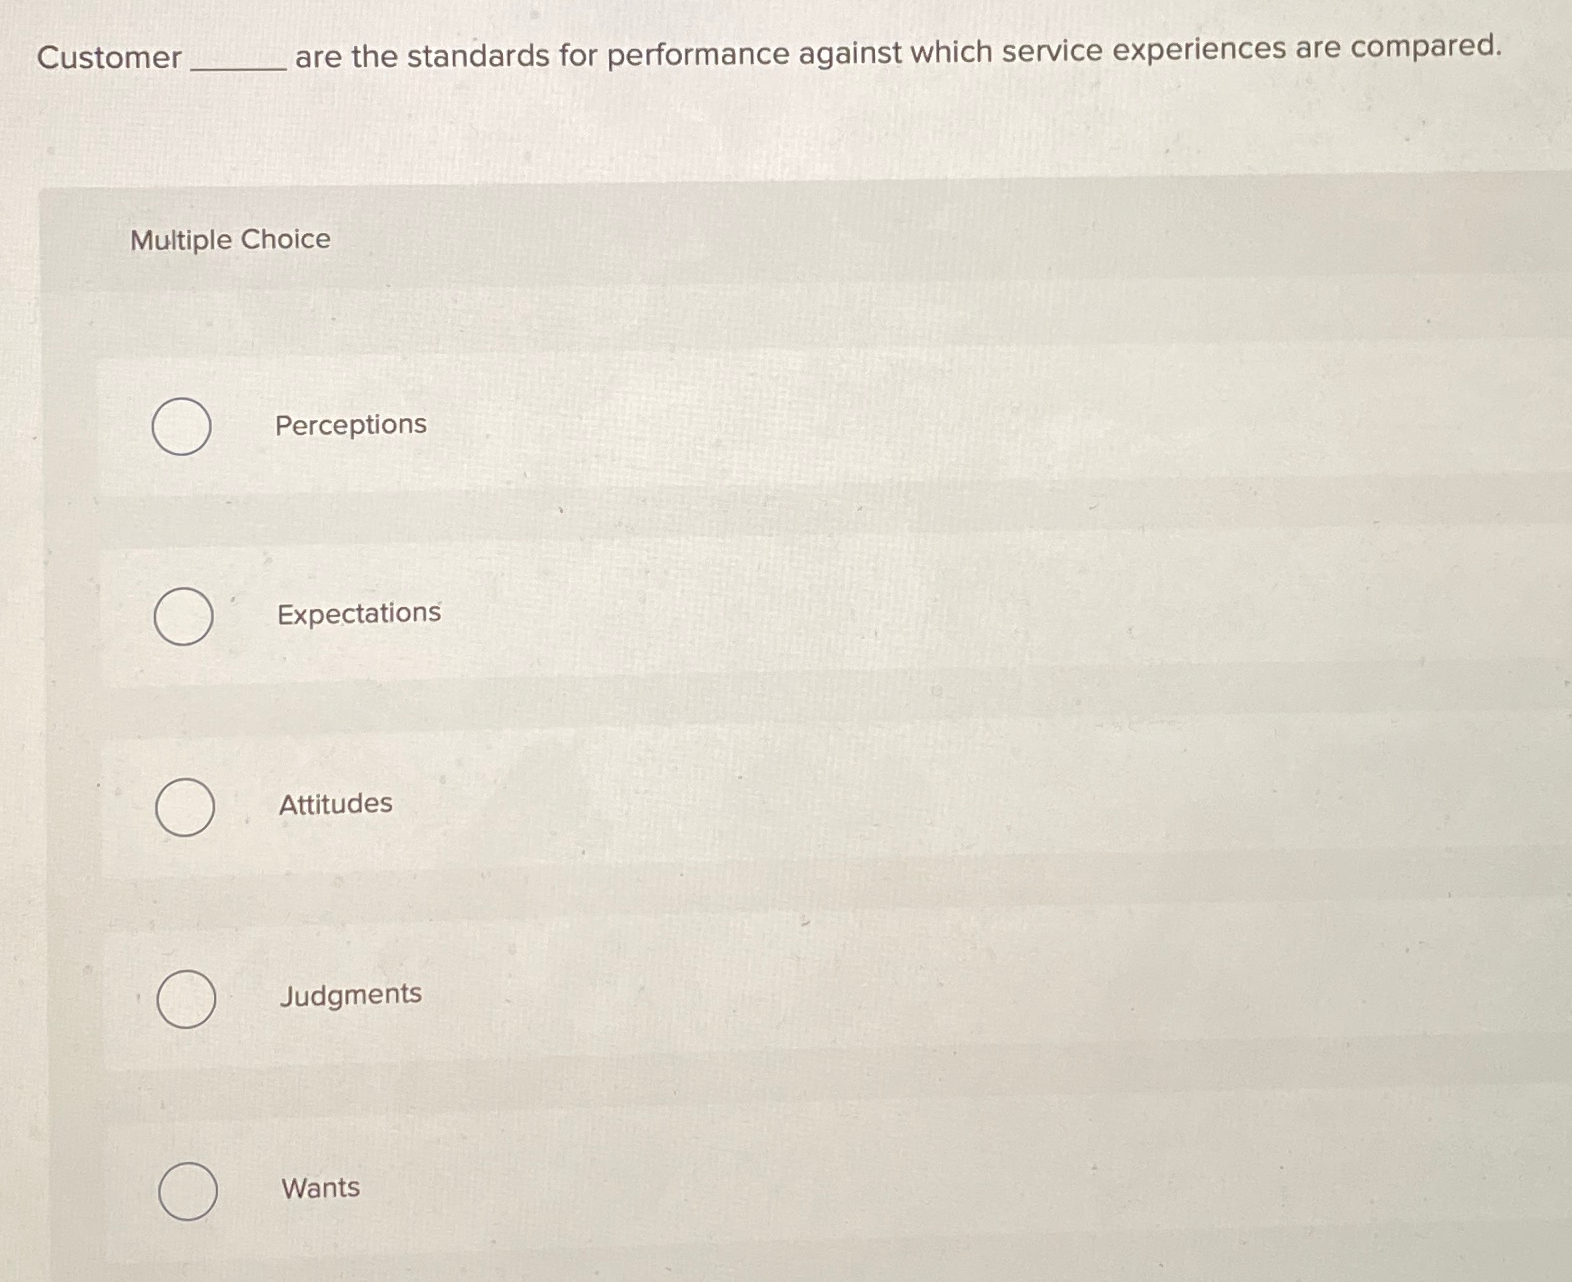
Task: Select the Expectations radio button
Action: pyautogui.click(x=183, y=614)
